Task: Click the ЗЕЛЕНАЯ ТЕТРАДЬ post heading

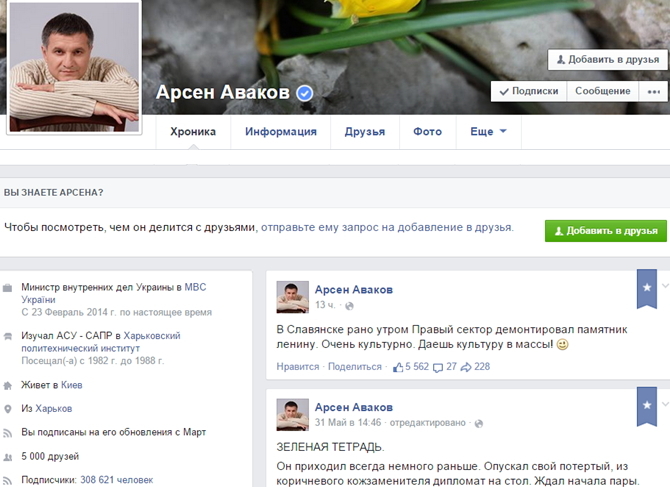Action: (330, 447)
